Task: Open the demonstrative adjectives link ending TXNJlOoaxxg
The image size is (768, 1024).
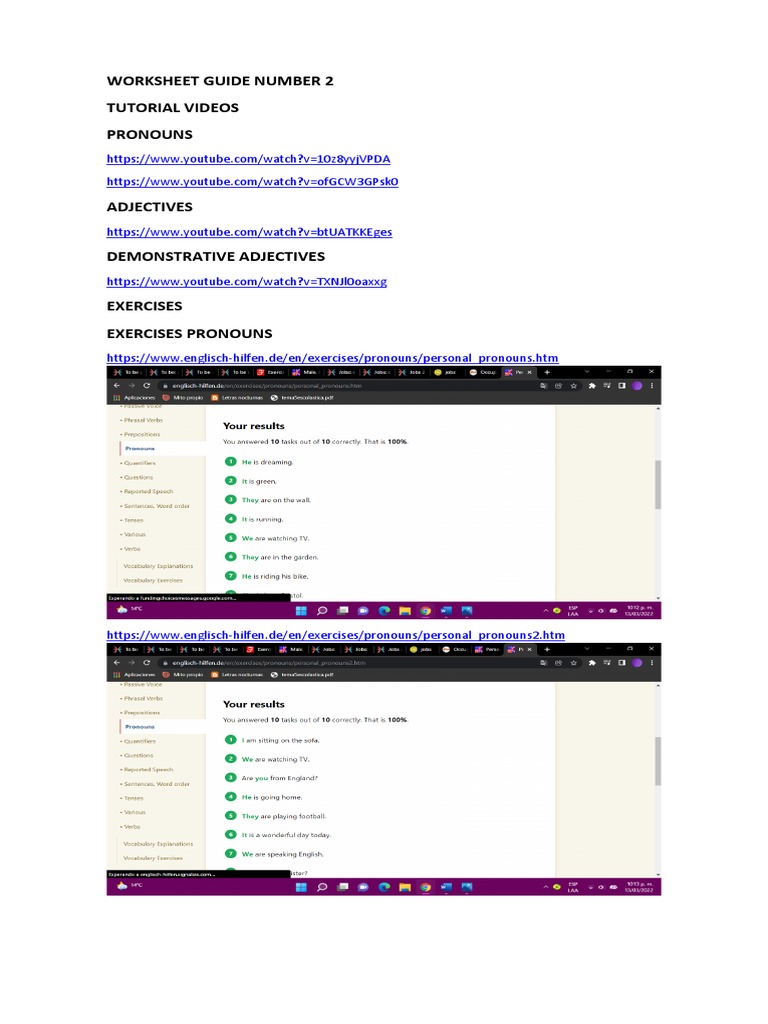Action: point(247,281)
